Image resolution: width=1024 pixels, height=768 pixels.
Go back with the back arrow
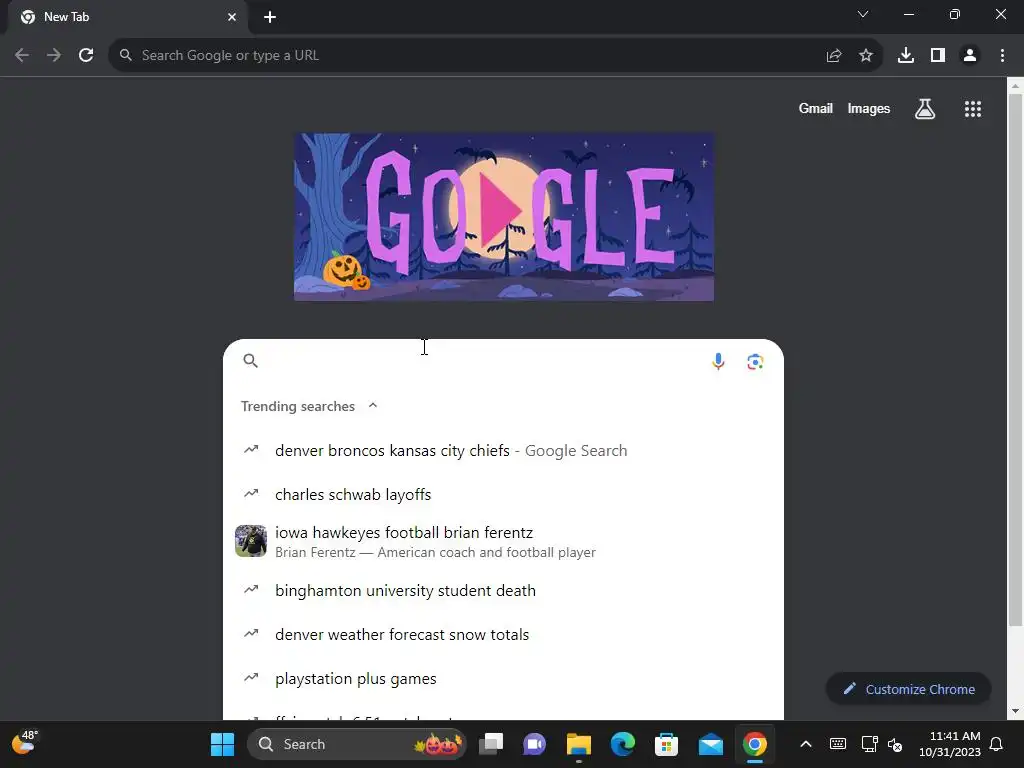[22, 56]
